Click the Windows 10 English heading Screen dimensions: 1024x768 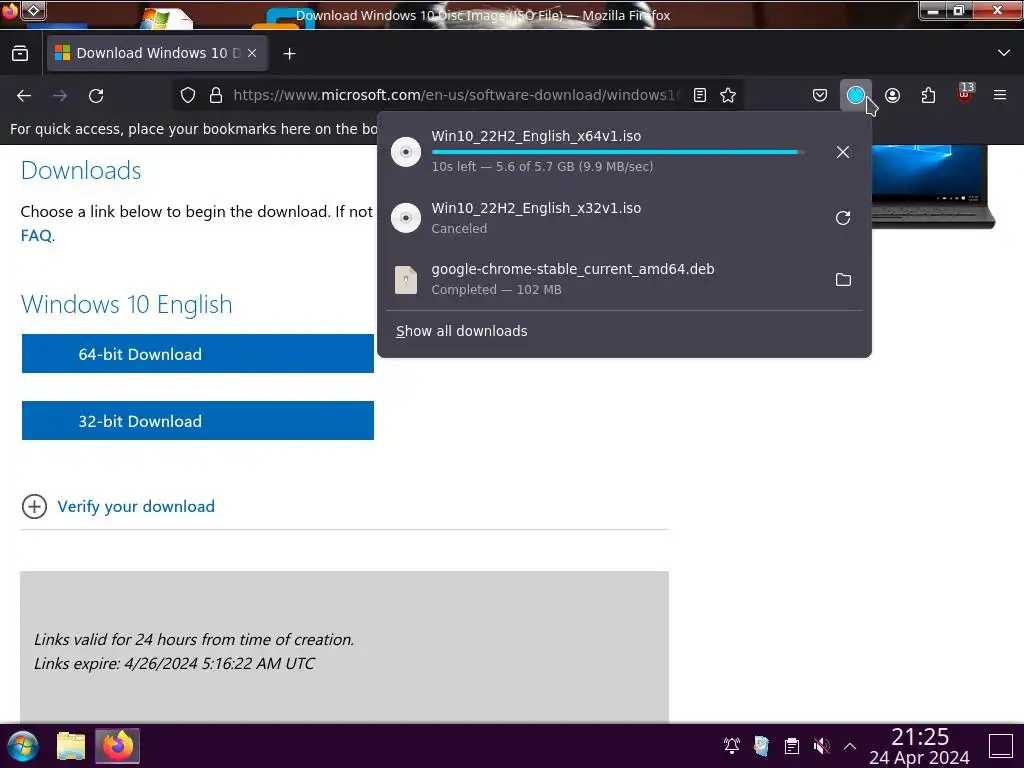[x=127, y=304]
